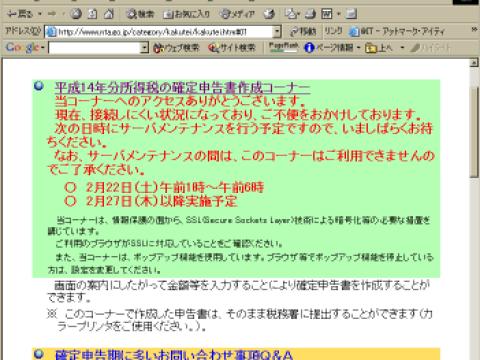Click the Stop loading icon
The width and height of the screenshot is (480, 360).
(x=76, y=14)
